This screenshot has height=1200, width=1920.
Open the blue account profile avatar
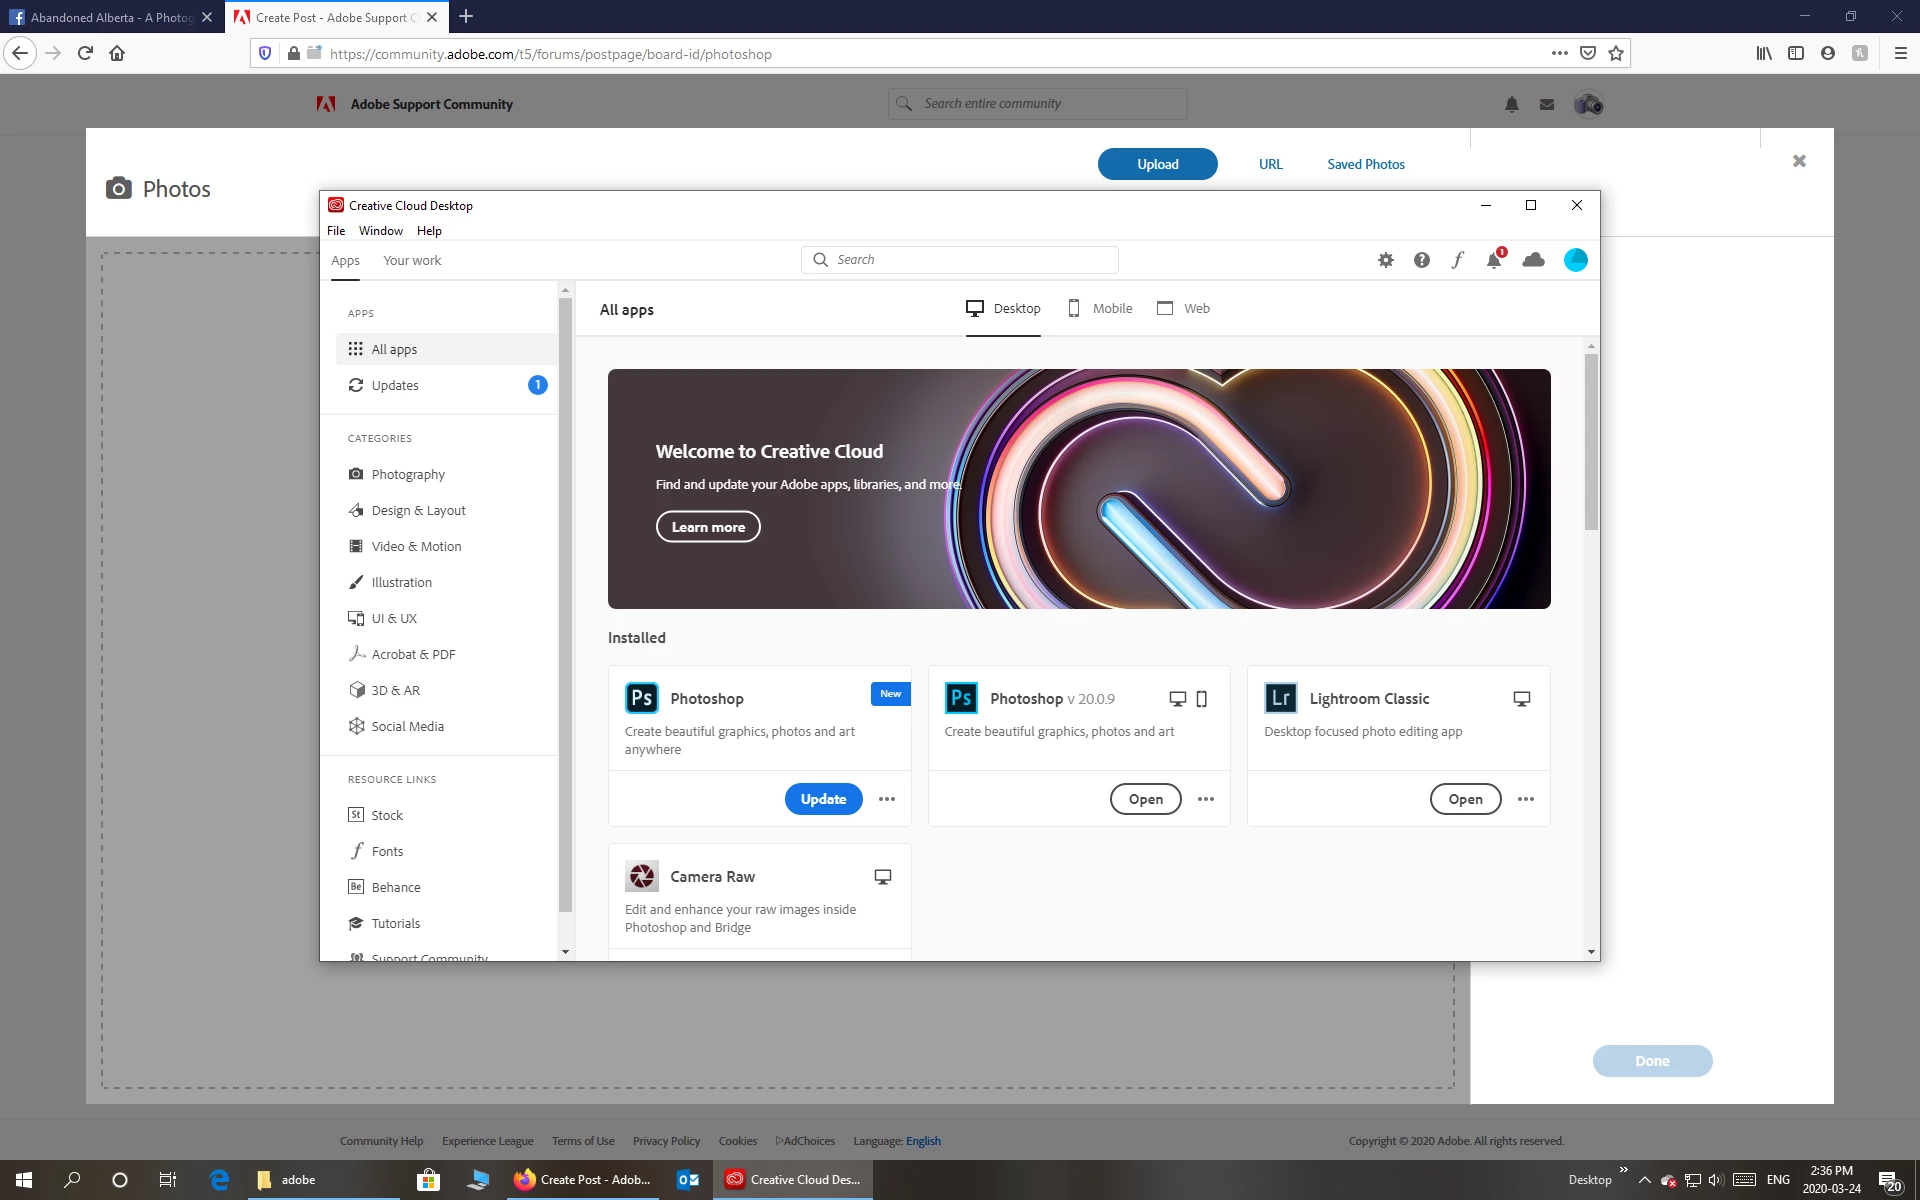[x=1575, y=260]
